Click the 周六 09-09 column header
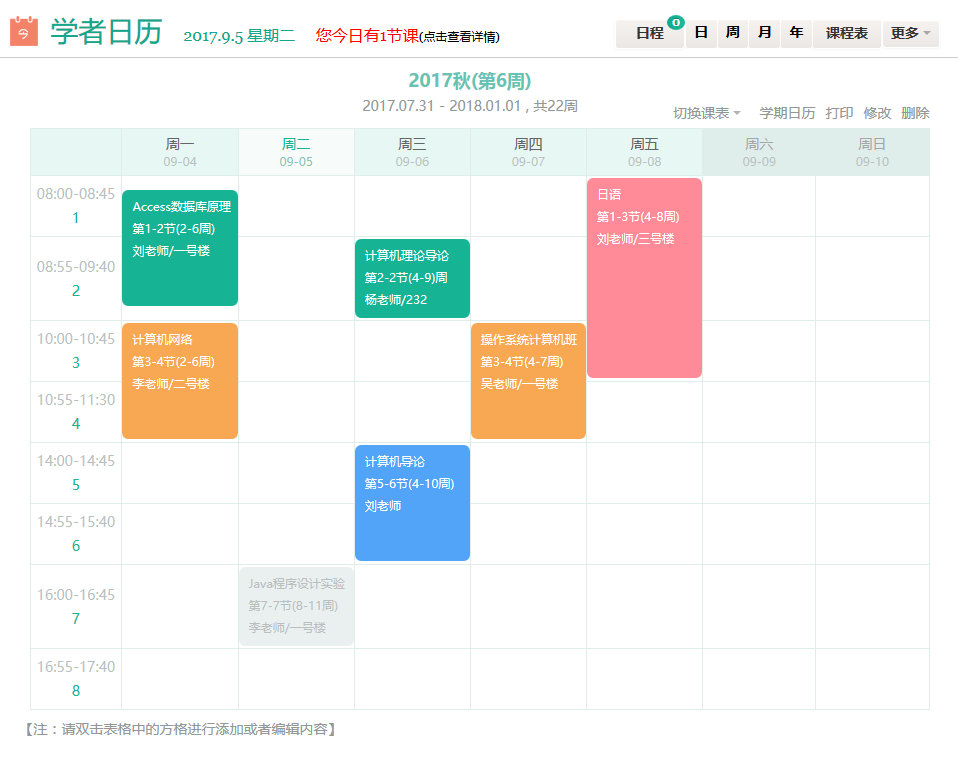958x758 pixels. point(759,152)
